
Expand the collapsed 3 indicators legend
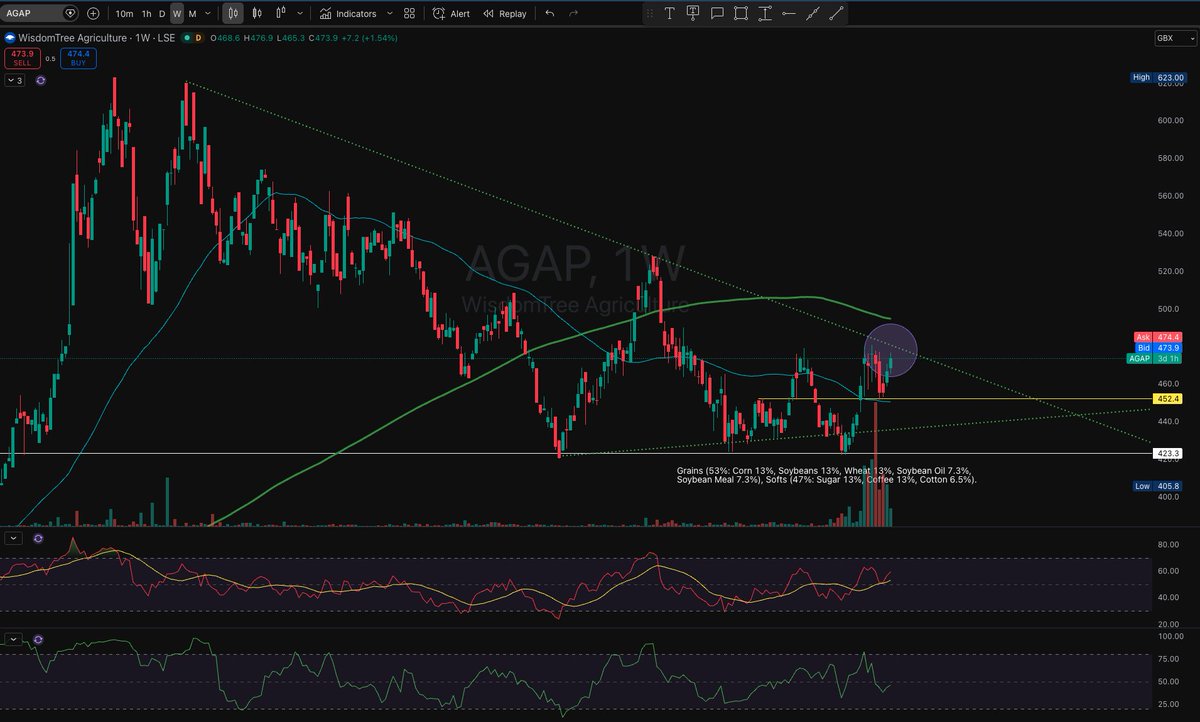point(16,80)
